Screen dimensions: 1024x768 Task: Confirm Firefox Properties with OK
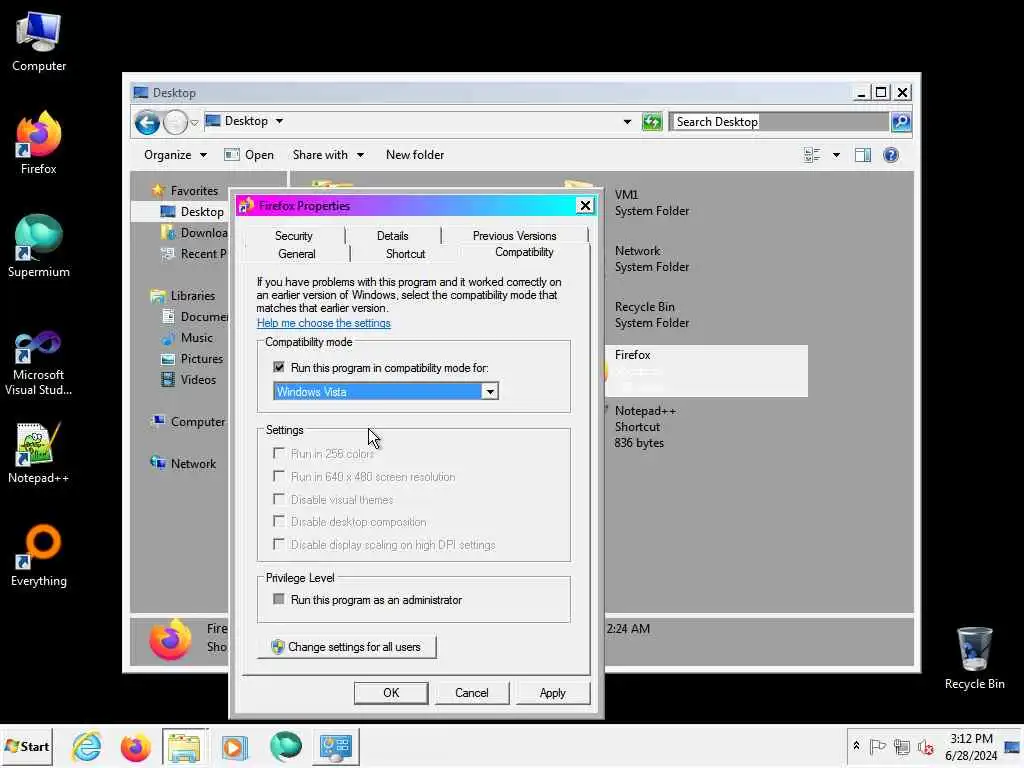pos(391,693)
